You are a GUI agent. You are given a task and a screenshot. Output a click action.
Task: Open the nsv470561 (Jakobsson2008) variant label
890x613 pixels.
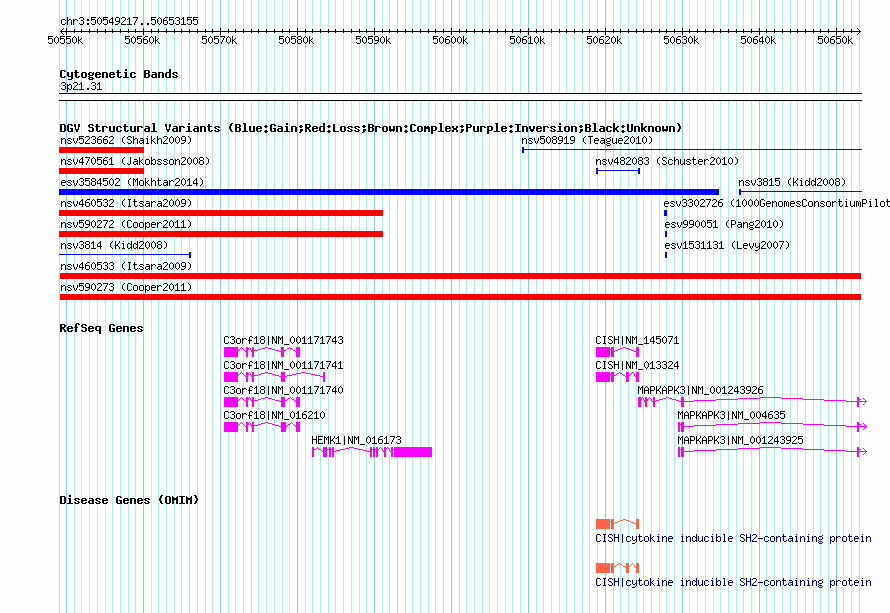(x=135, y=161)
